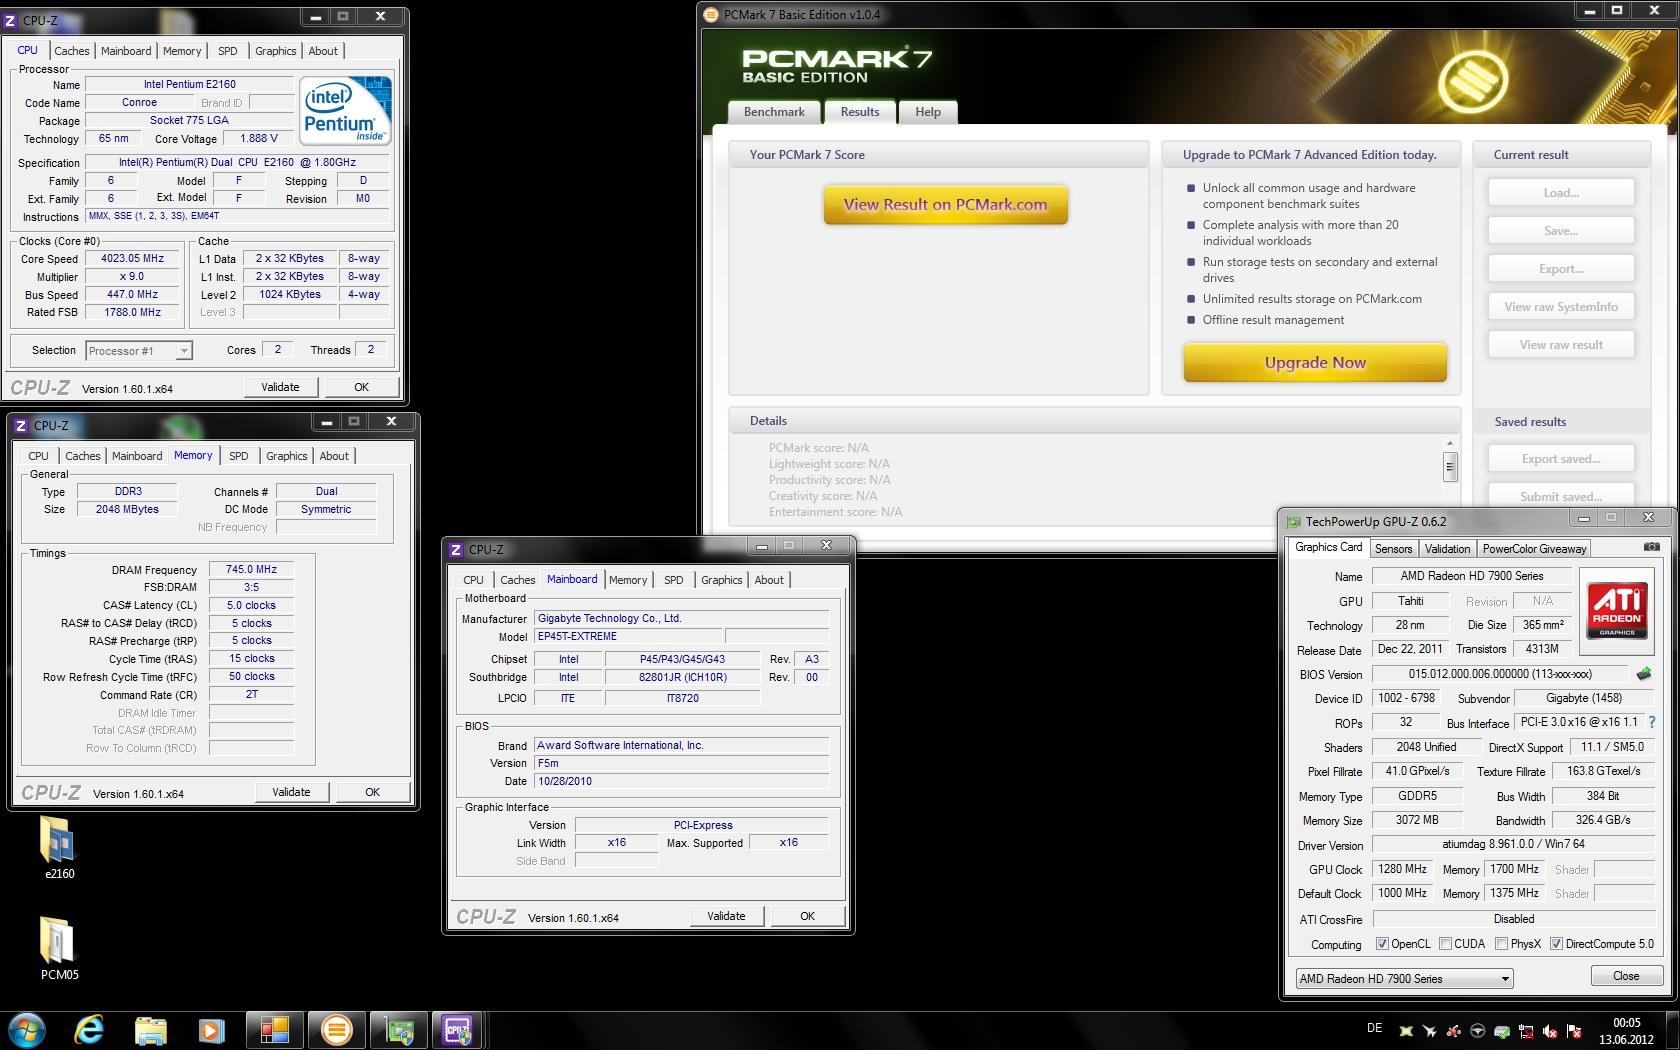Screen dimensions: 1680x1050
Task: Click the PCMark Details scrollbar thumb
Action: pos(1449,466)
